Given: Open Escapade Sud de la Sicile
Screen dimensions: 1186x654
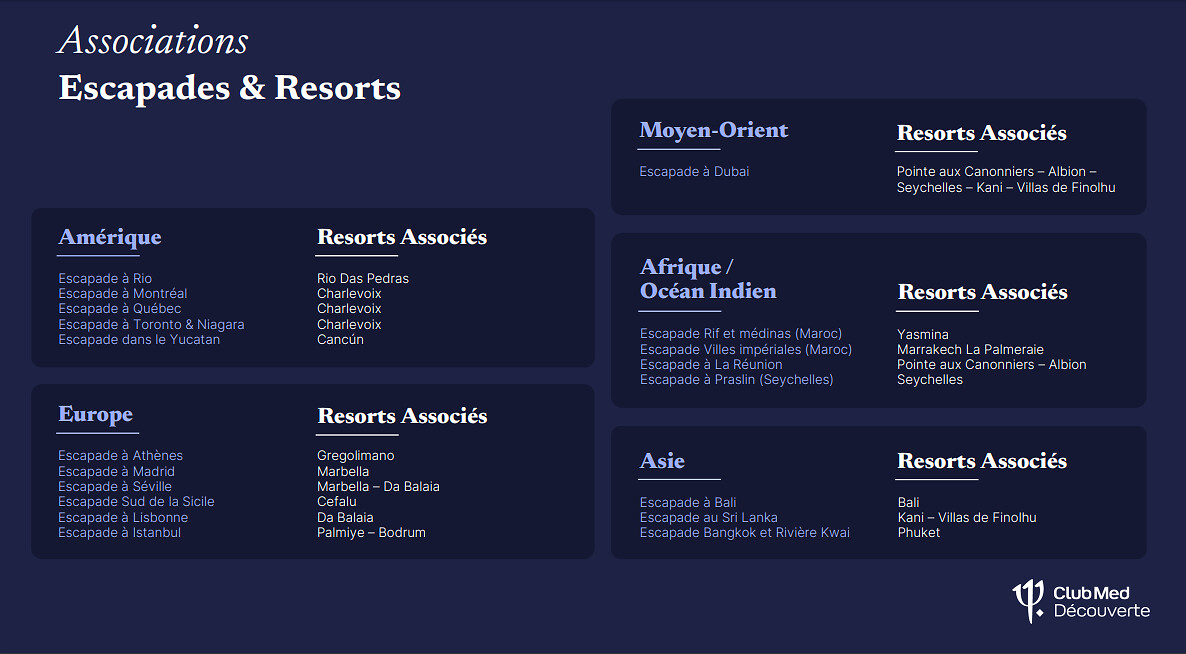Looking at the screenshot, I should tap(136, 501).
